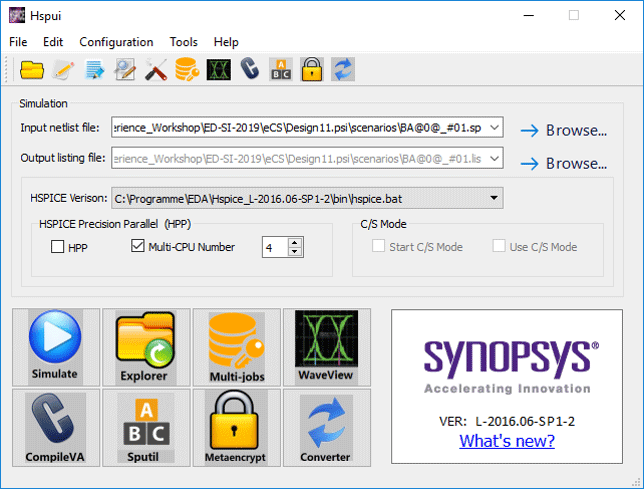Open the Edit menu

pos(53,42)
